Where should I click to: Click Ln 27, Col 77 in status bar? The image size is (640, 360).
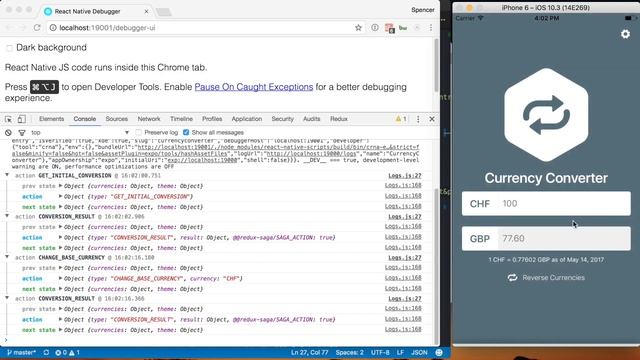309,352
